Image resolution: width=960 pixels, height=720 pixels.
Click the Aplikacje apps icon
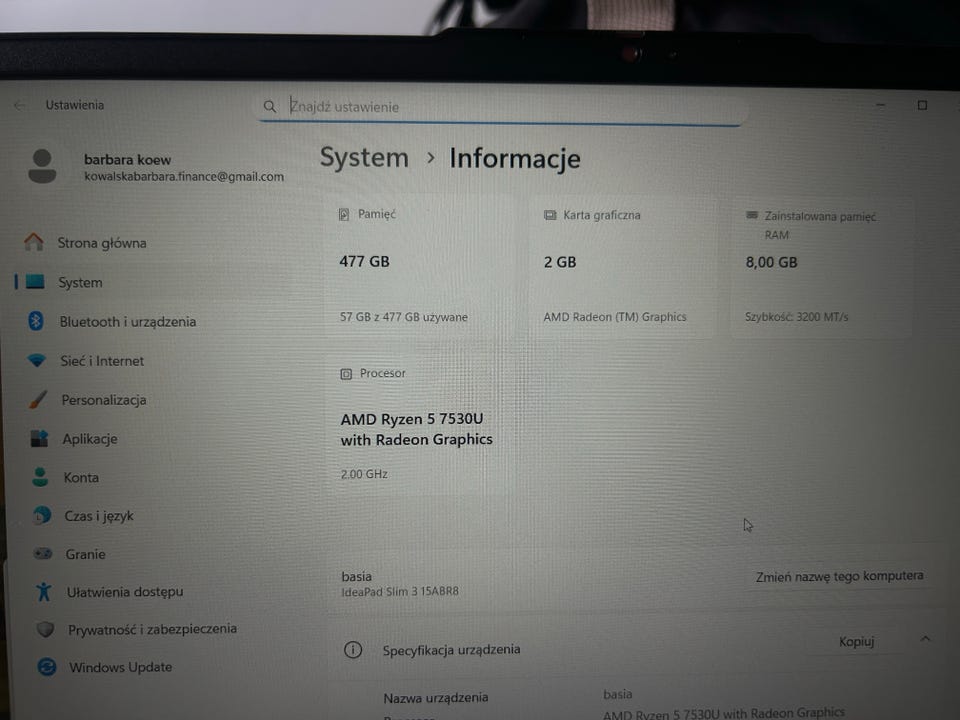(x=39, y=438)
